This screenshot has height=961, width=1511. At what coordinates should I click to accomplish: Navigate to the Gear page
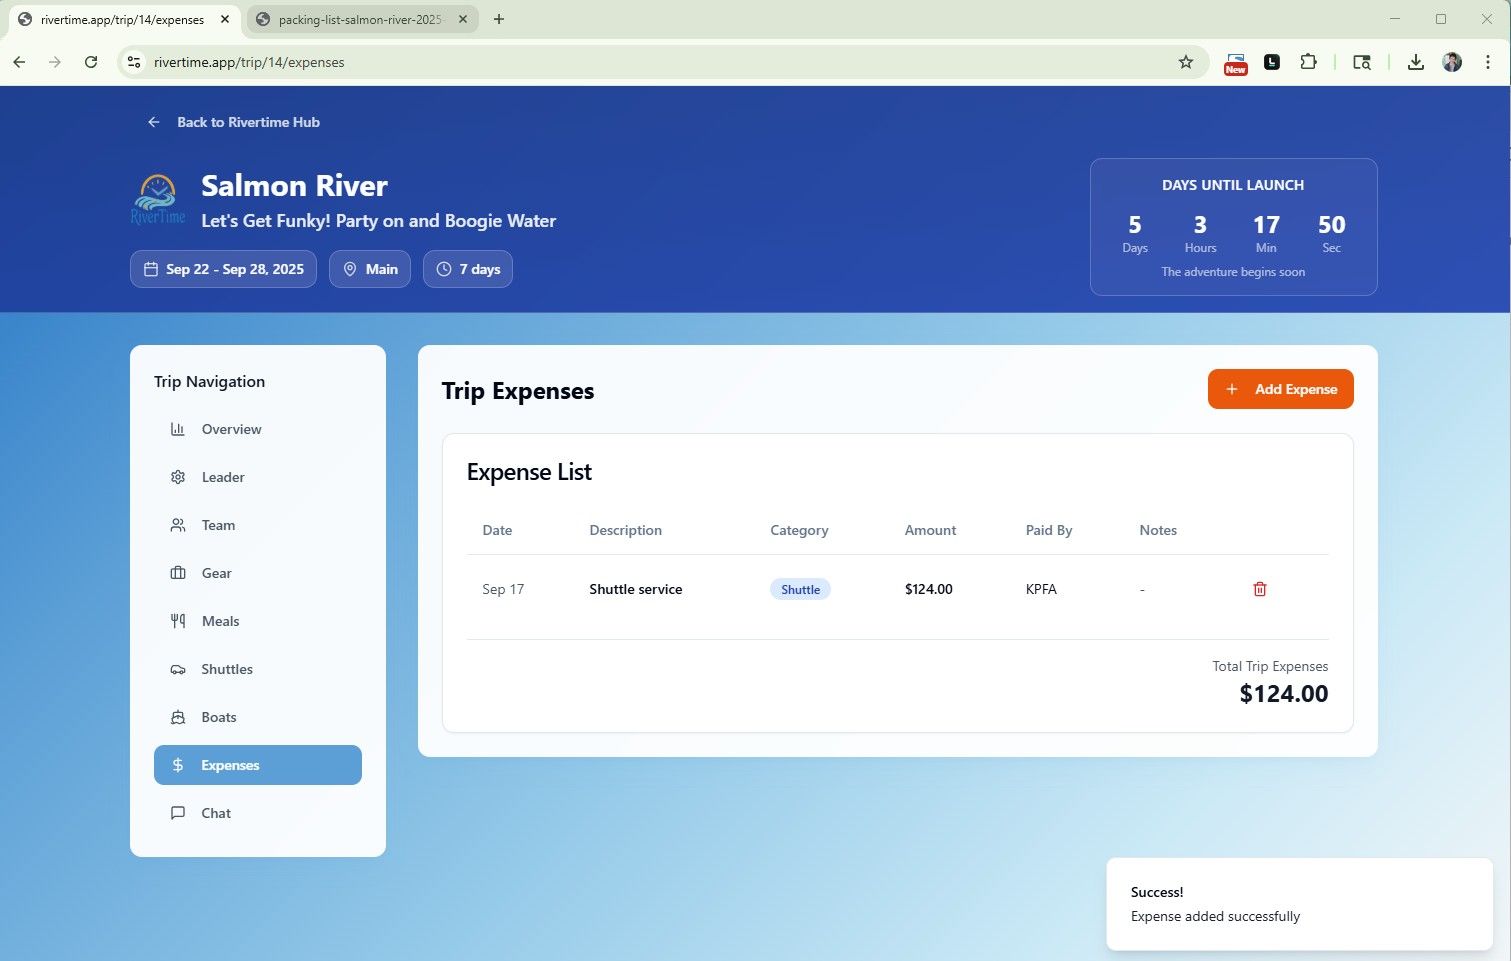(216, 573)
